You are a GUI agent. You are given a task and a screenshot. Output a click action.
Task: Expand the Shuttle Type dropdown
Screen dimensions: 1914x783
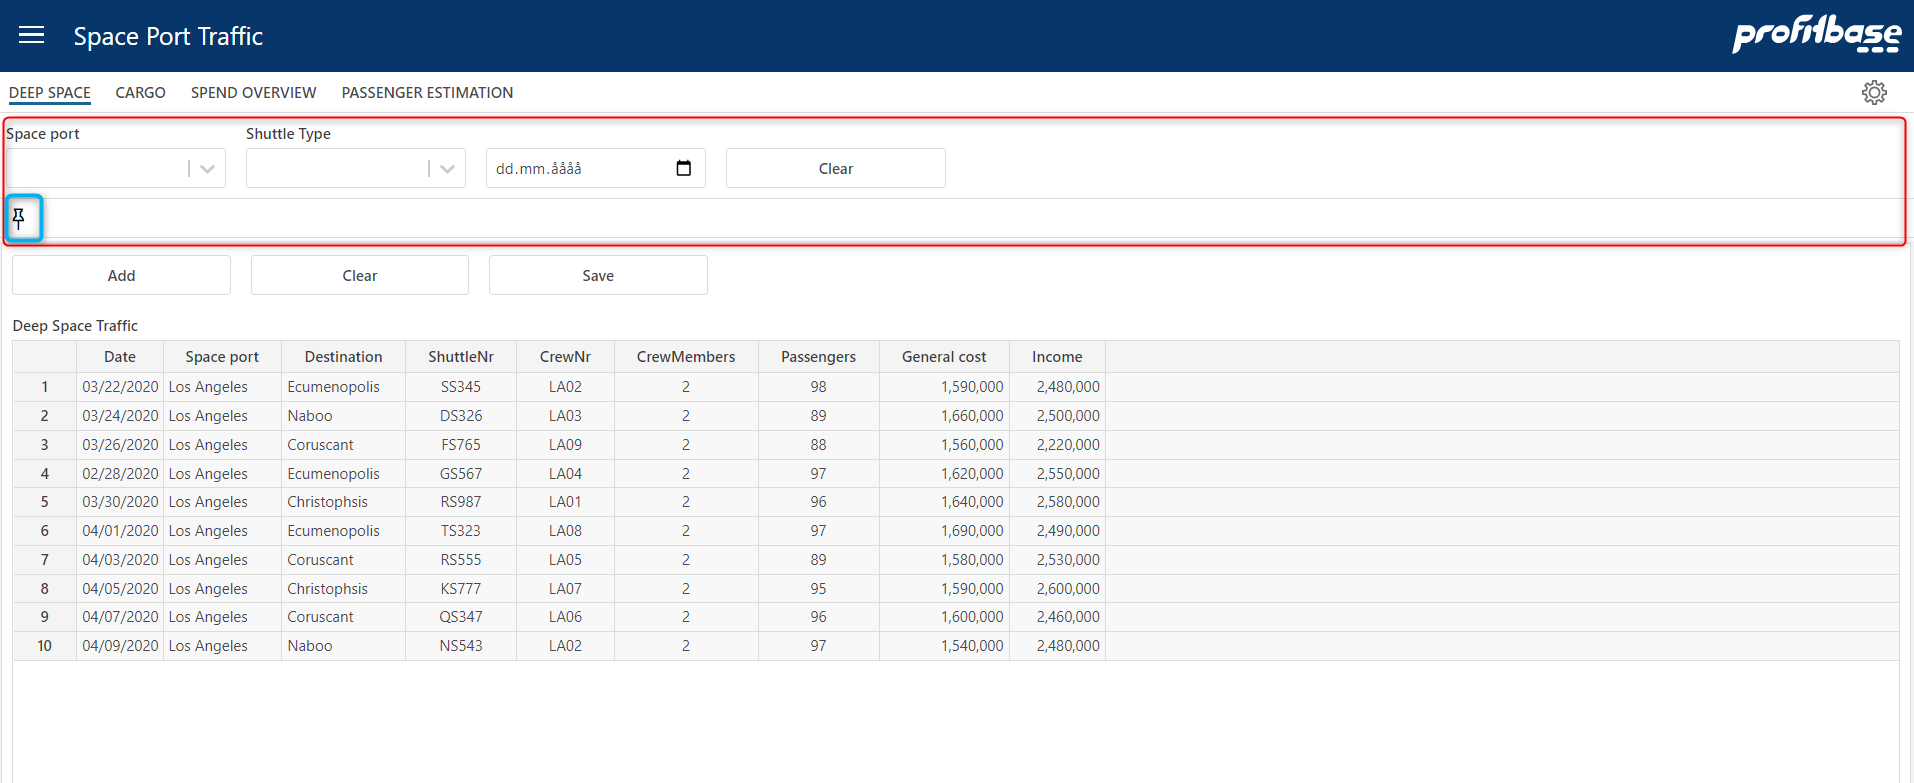point(447,169)
